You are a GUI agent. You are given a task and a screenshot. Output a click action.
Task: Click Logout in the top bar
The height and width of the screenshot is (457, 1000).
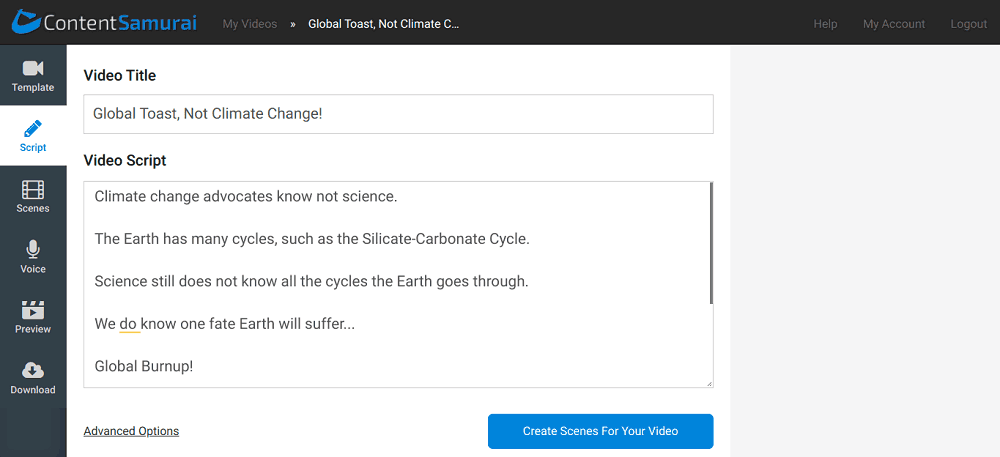pos(968,24)
